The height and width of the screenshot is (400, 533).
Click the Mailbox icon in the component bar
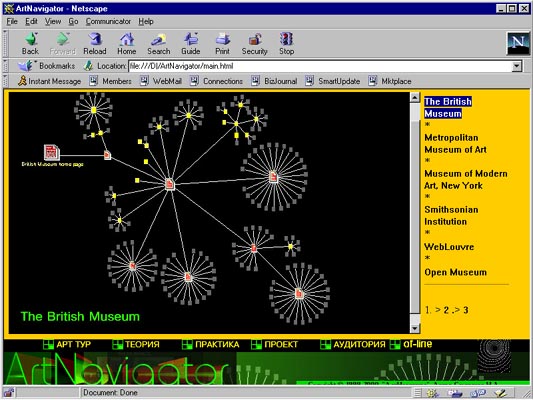(454, 393)
